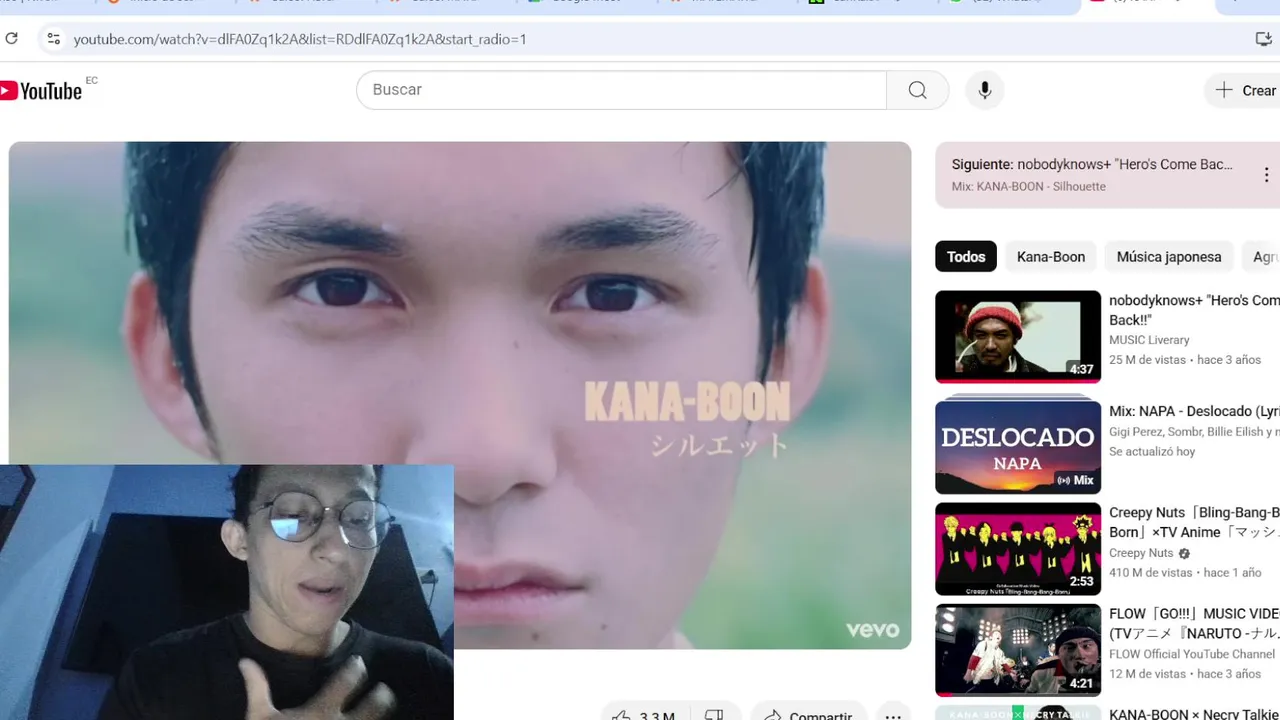1280x720 pixels.
Task: Open Creepy Nuts Bling-Bang-Bang-Born thumbnail
Action: (1018, 549)
